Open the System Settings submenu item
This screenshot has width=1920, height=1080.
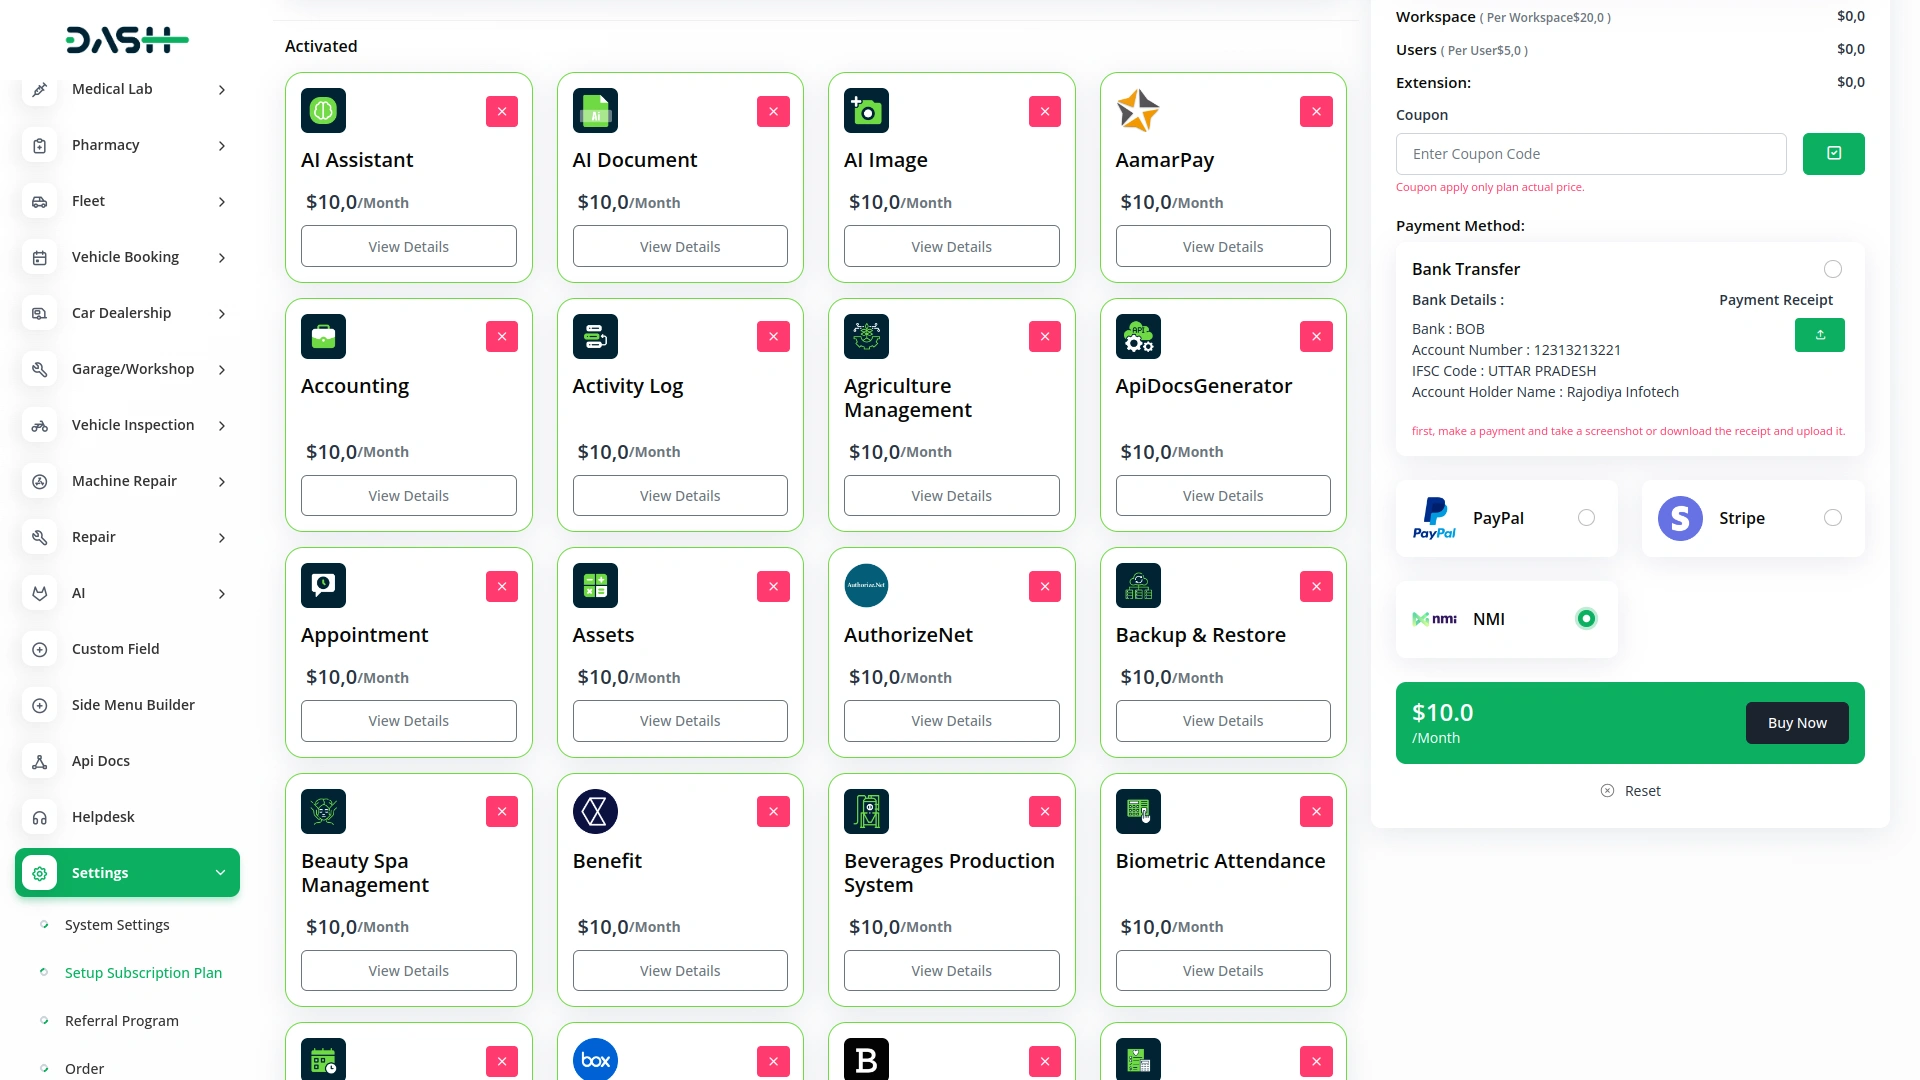click(117, 925)
